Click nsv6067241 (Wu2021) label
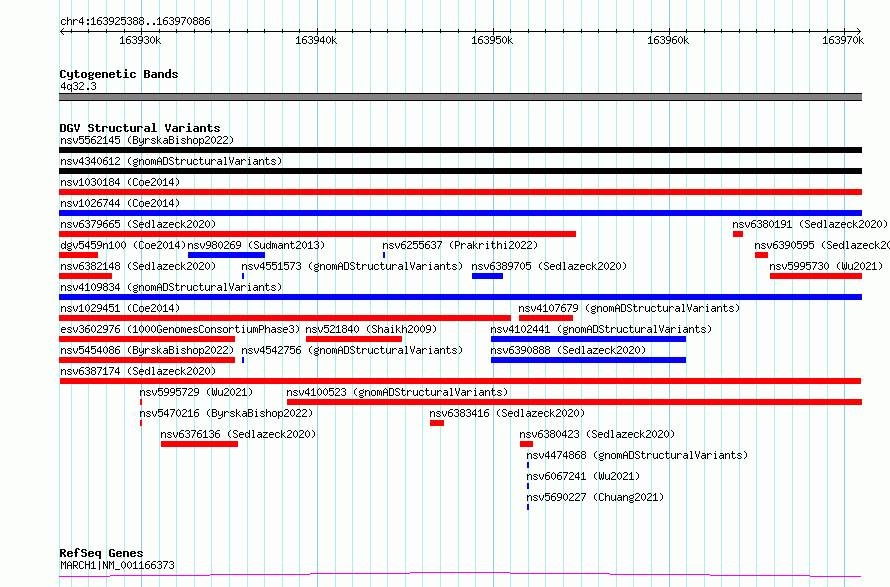890x587 pixels. [583, 476]
